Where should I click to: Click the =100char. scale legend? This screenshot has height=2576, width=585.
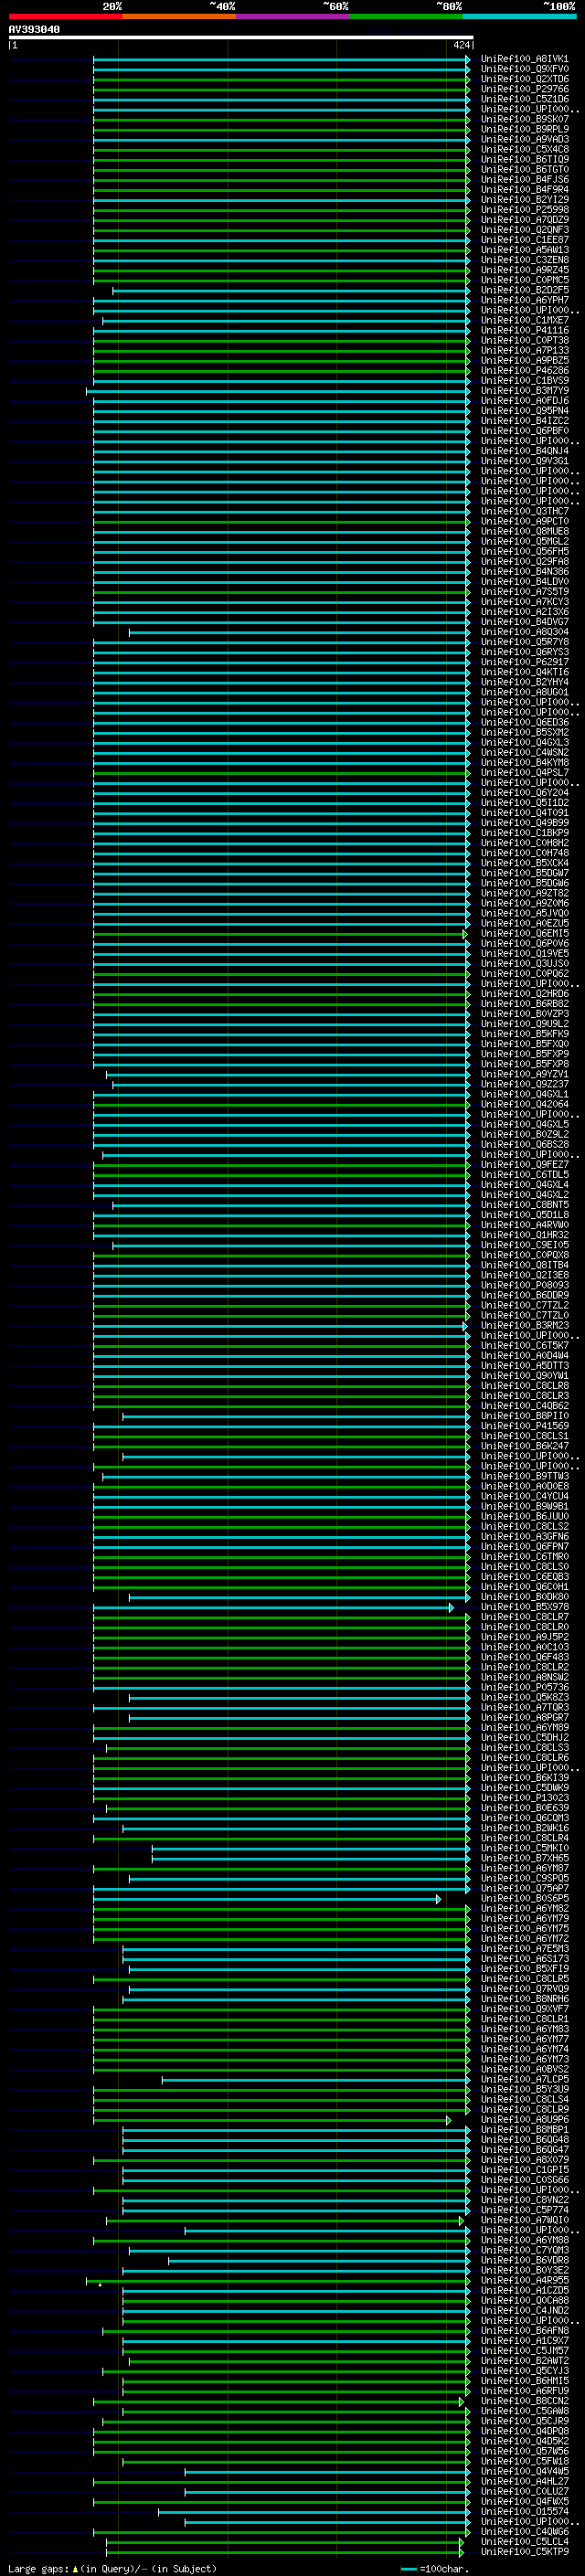(x=436, y=2569)
